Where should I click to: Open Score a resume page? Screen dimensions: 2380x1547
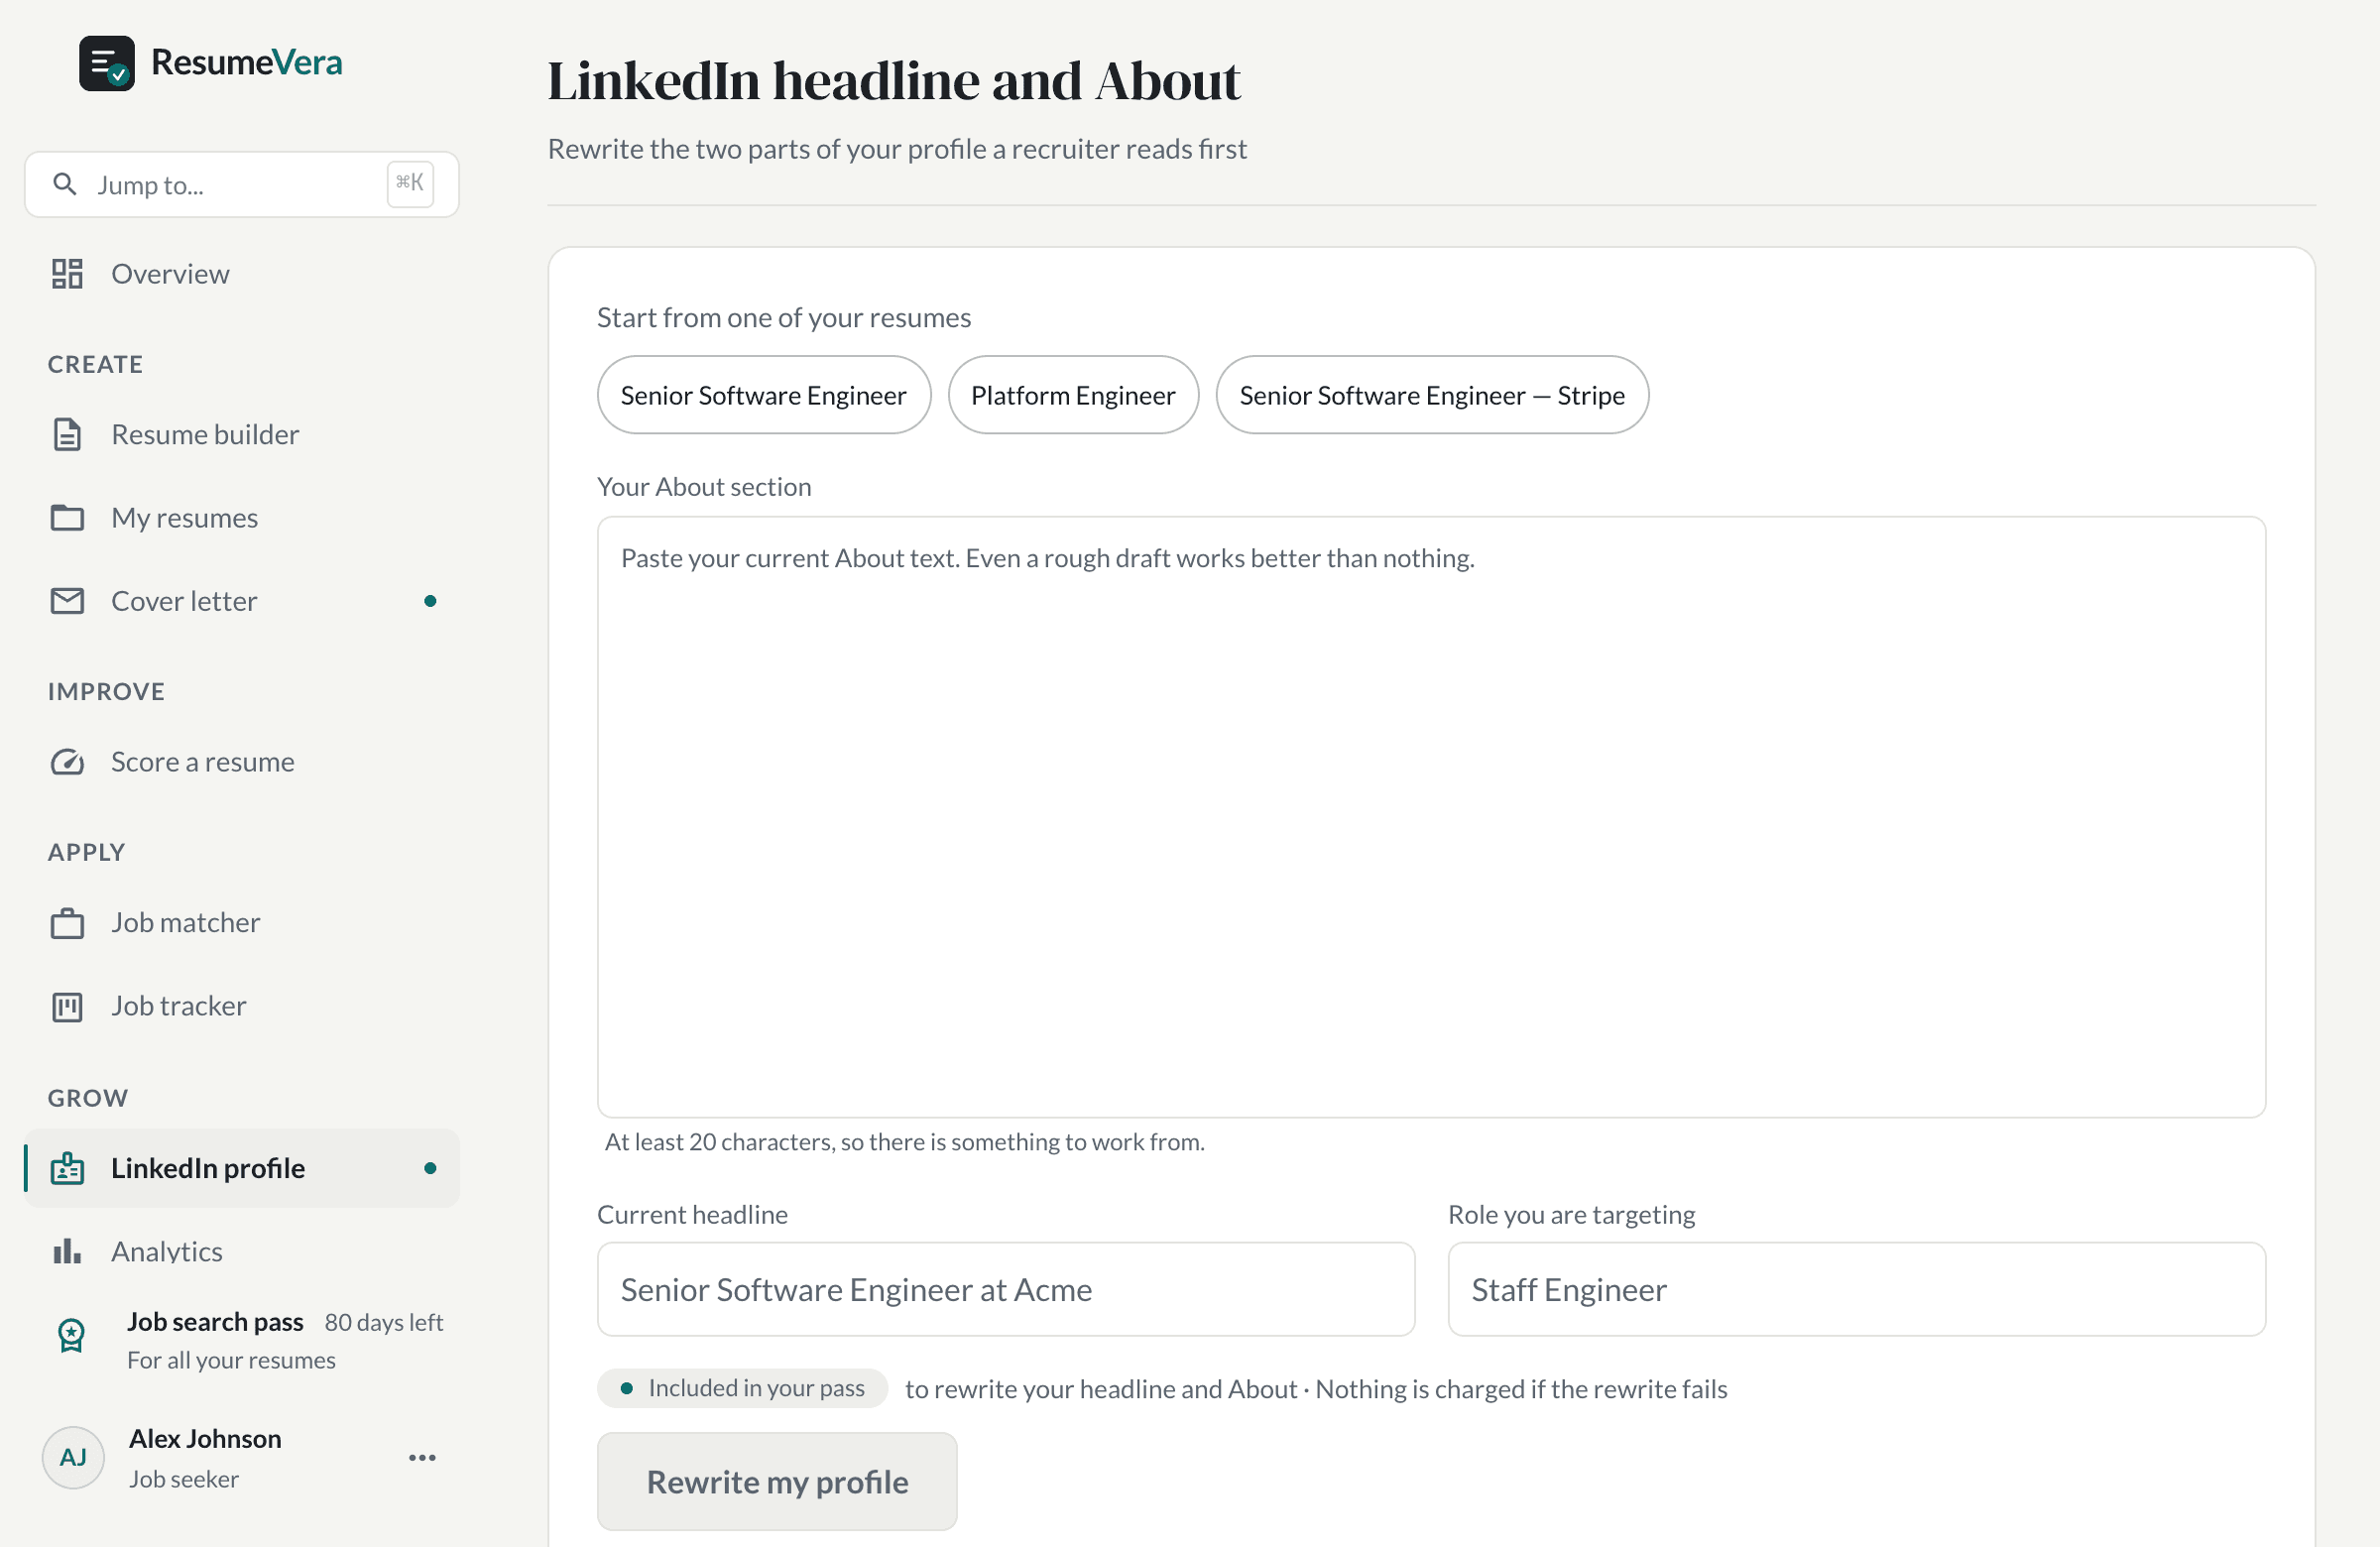(x=242, y=761)
